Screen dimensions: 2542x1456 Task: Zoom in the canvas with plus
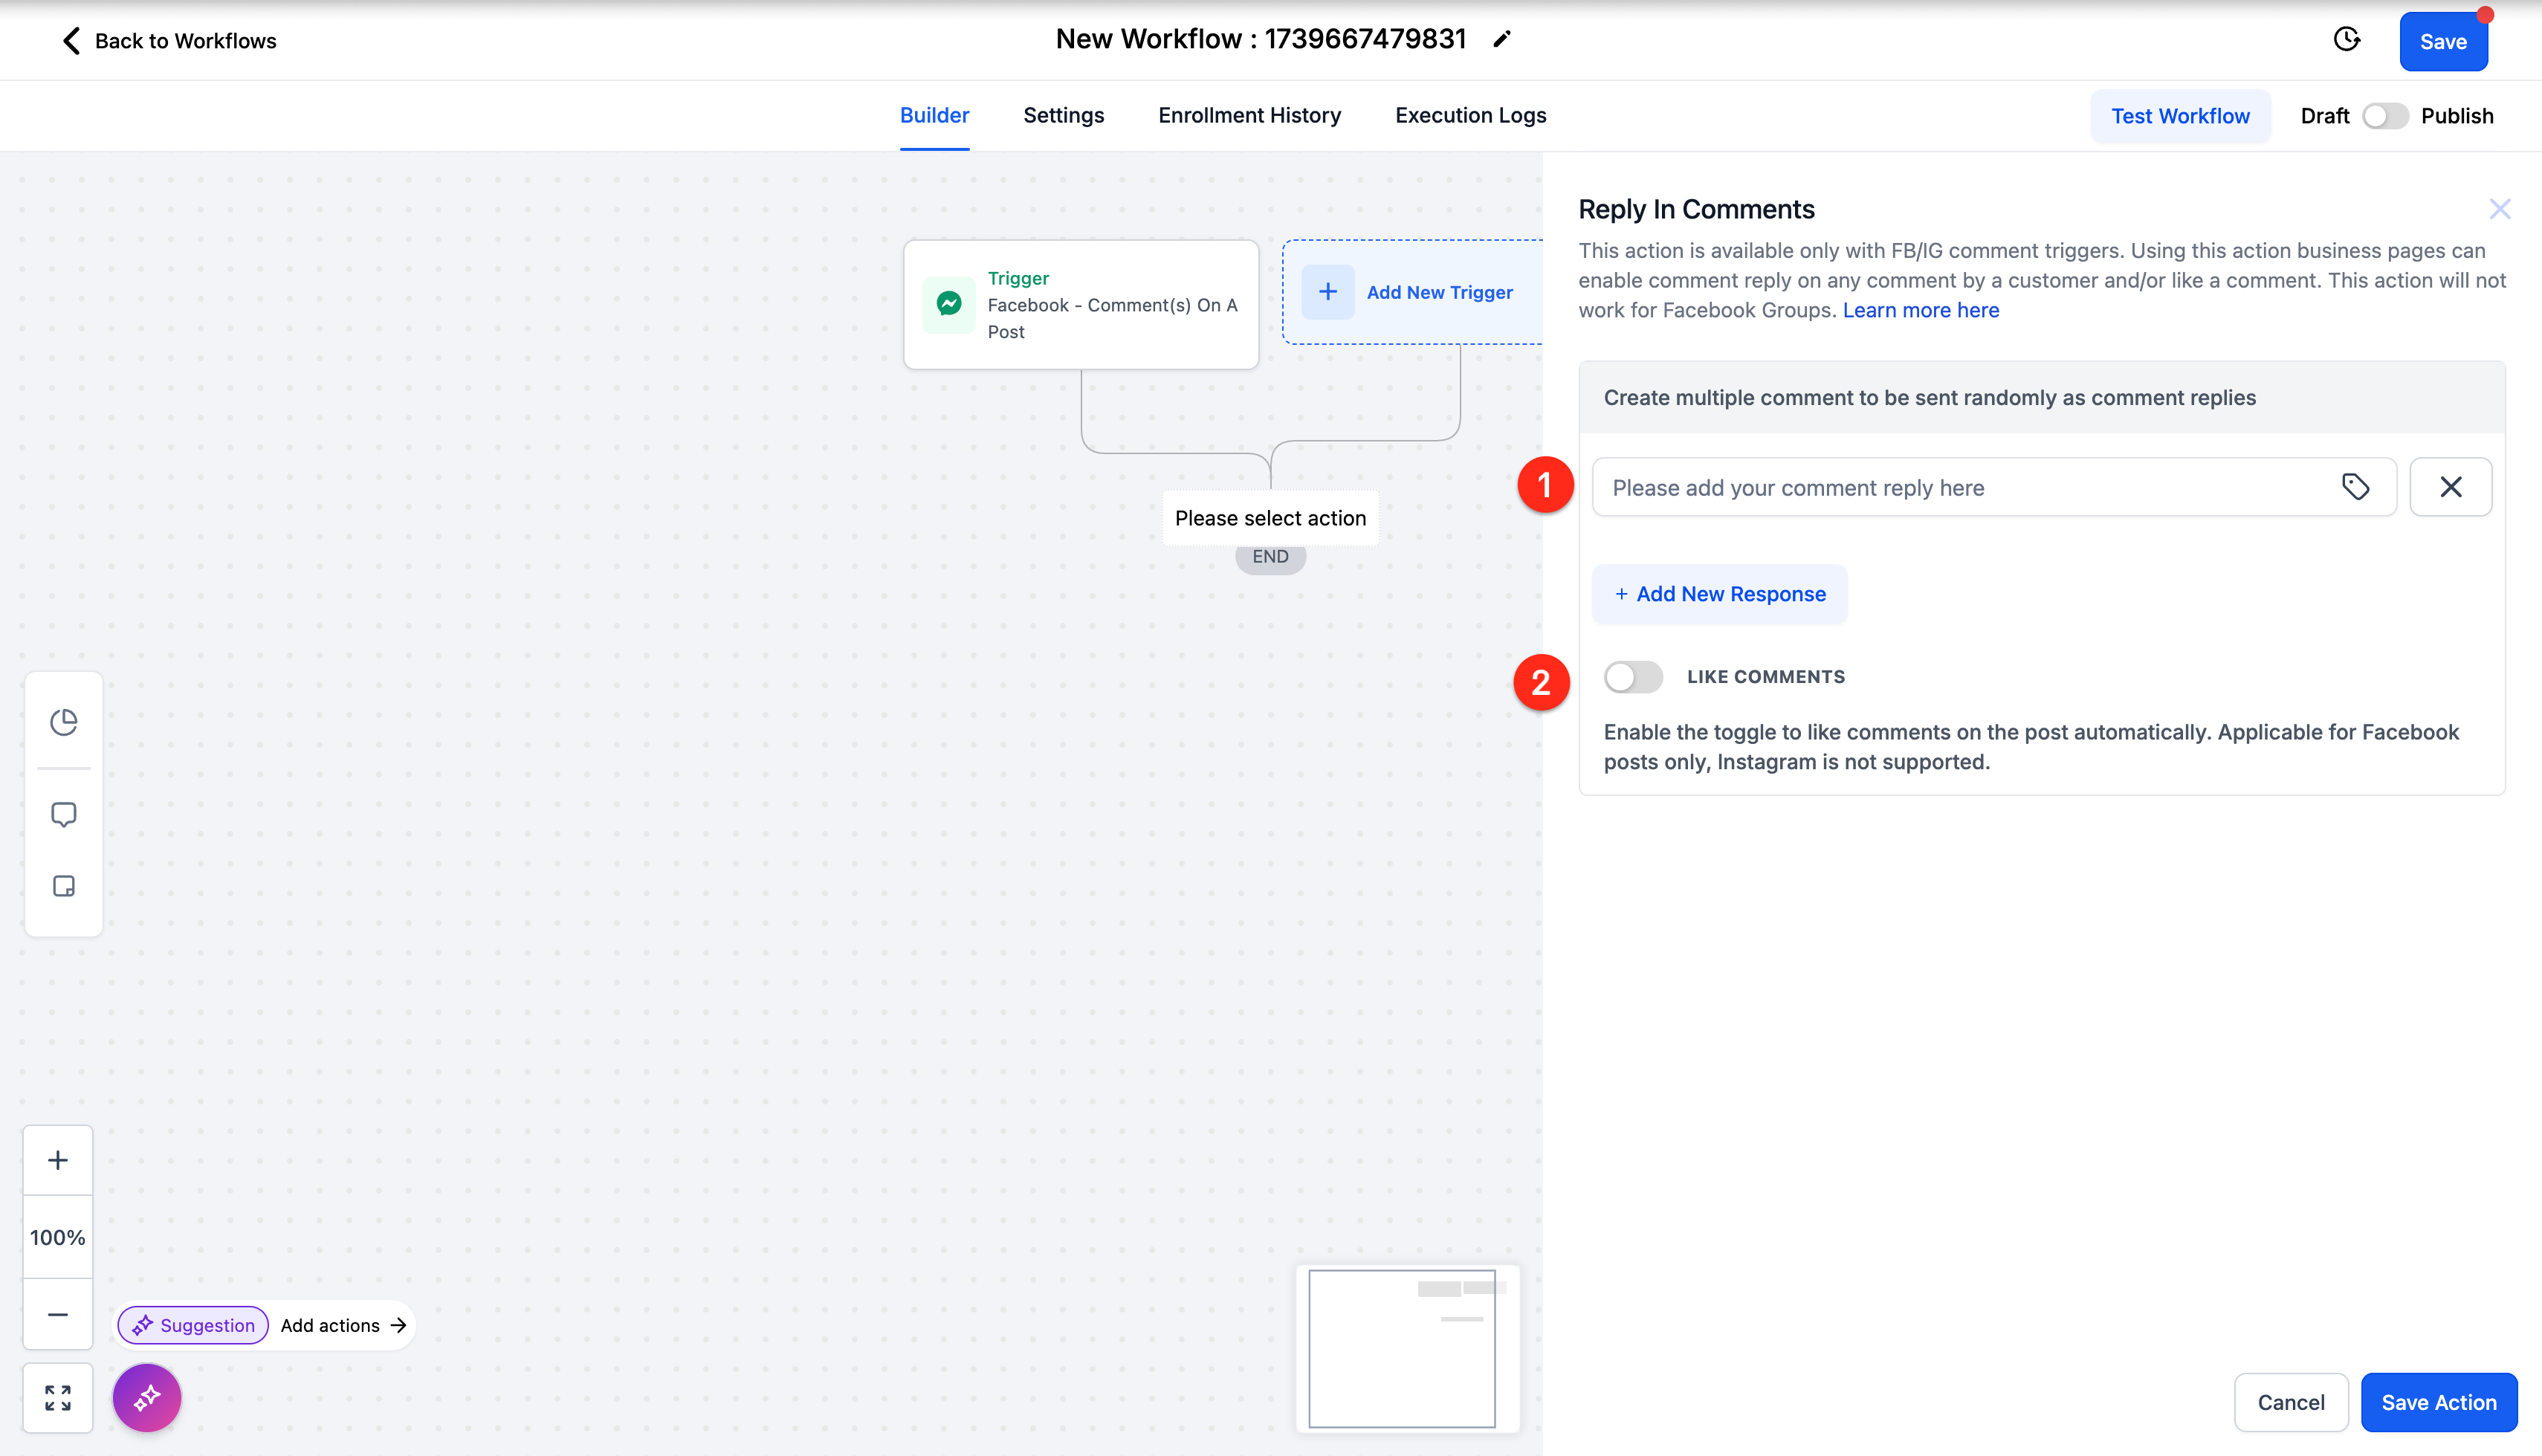pyautogui.click(x=58, y=1160)
